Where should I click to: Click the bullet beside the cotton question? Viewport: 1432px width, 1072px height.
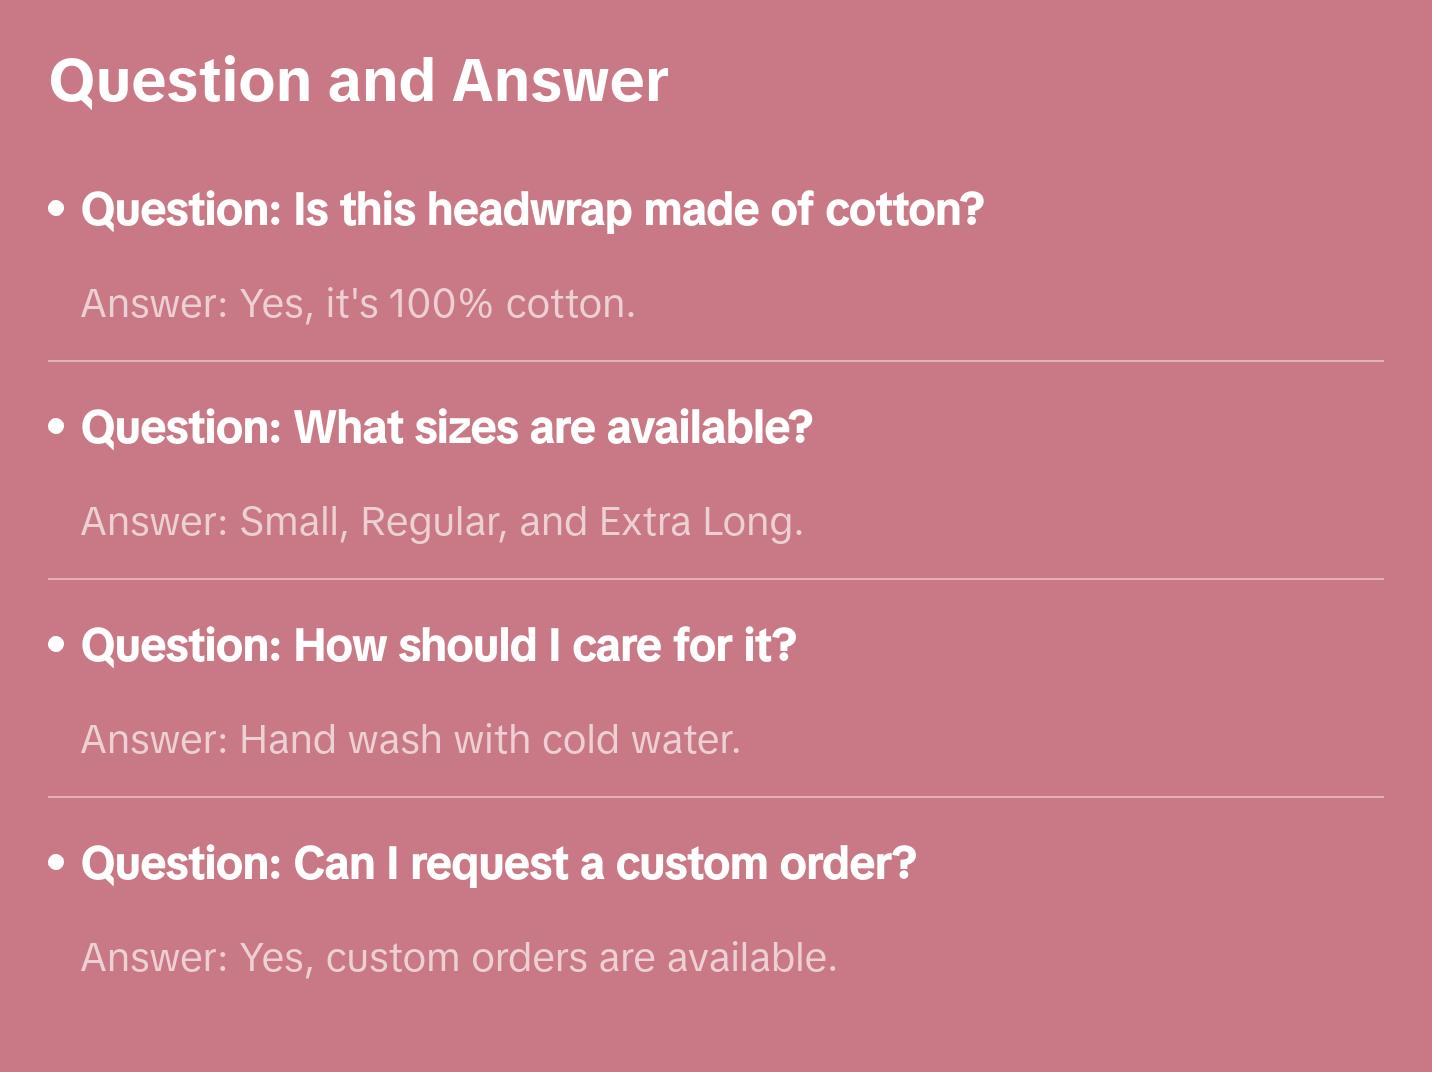click(57, 210)
